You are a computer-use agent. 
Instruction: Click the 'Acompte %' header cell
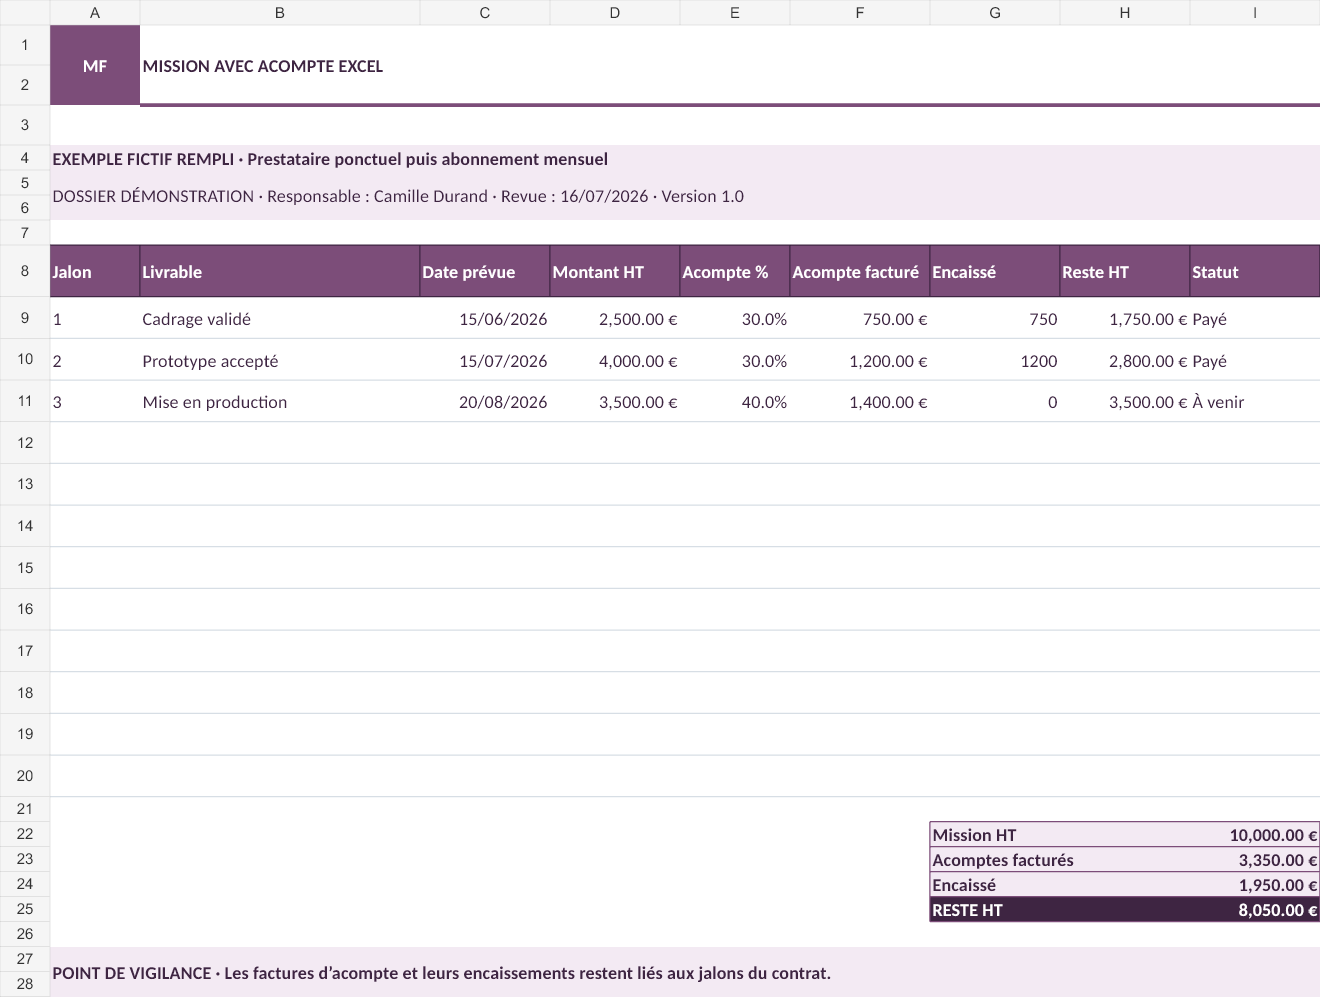(735, 271)
